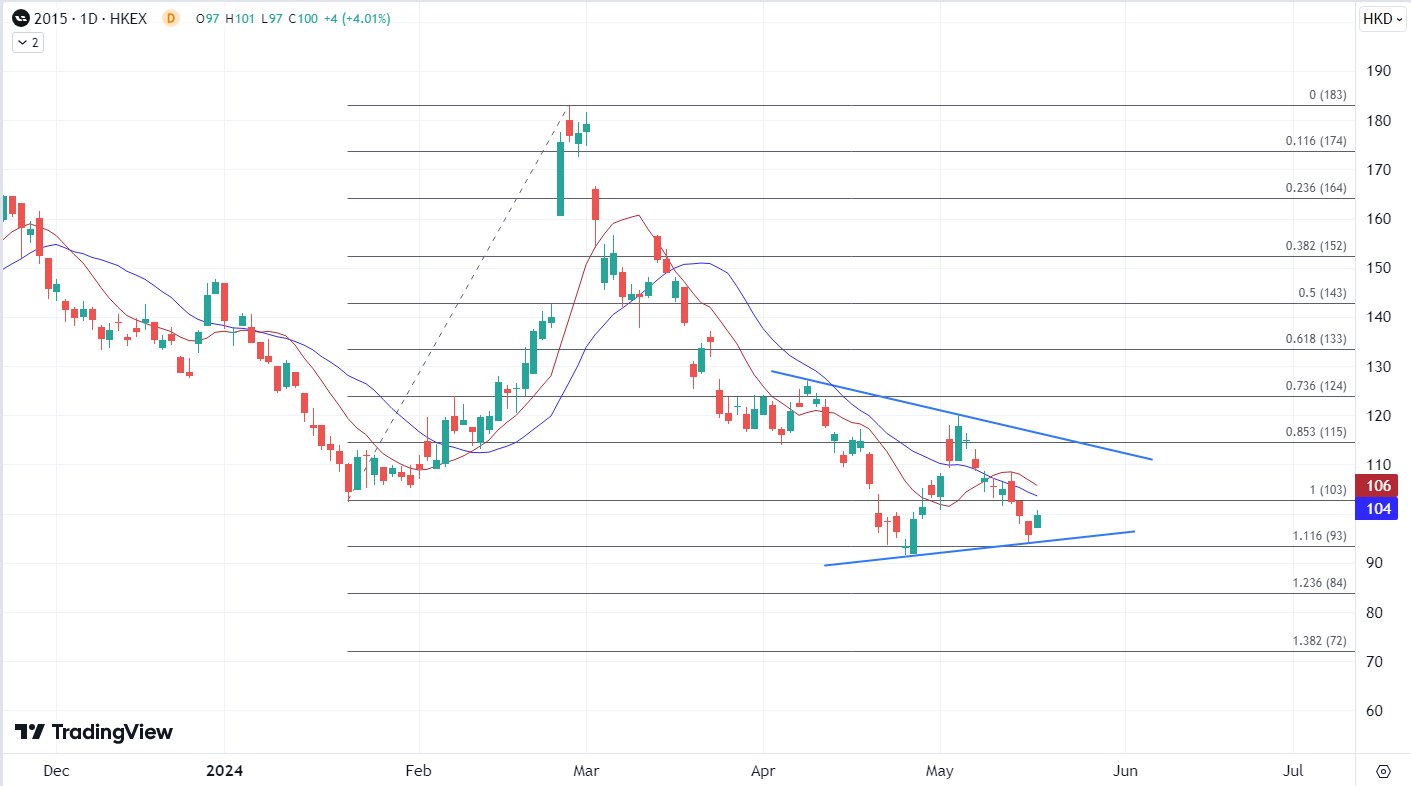
Task: Click the Fibonacci 0 (183) level label
Action: [1328, 95]
